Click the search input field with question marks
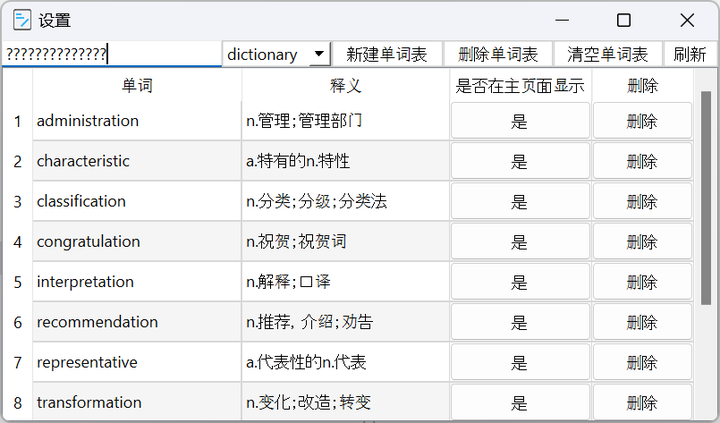Image resolution: width=720 pixels, height=423 pixels. click(x=110, y=54)
